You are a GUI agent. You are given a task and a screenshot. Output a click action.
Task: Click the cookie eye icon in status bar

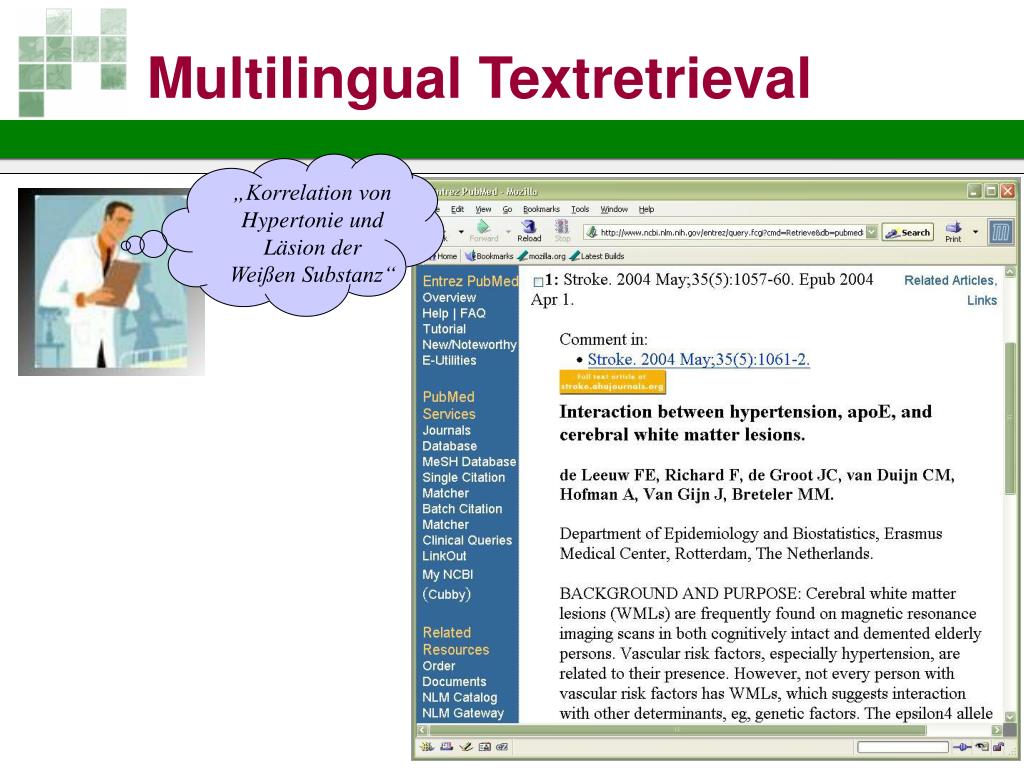point(982,746)
